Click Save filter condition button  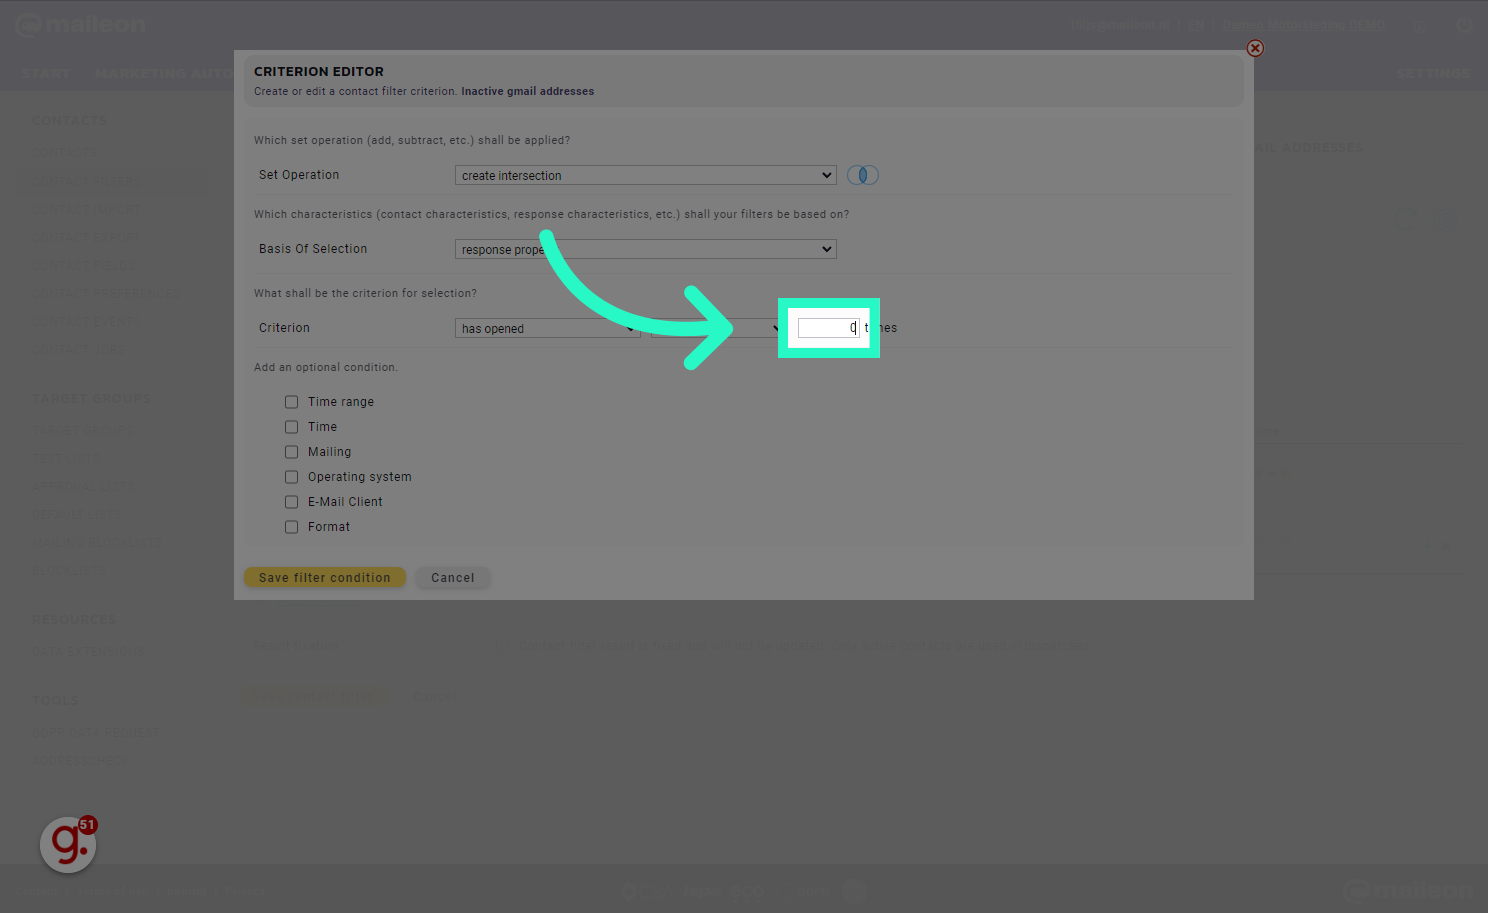325,578
